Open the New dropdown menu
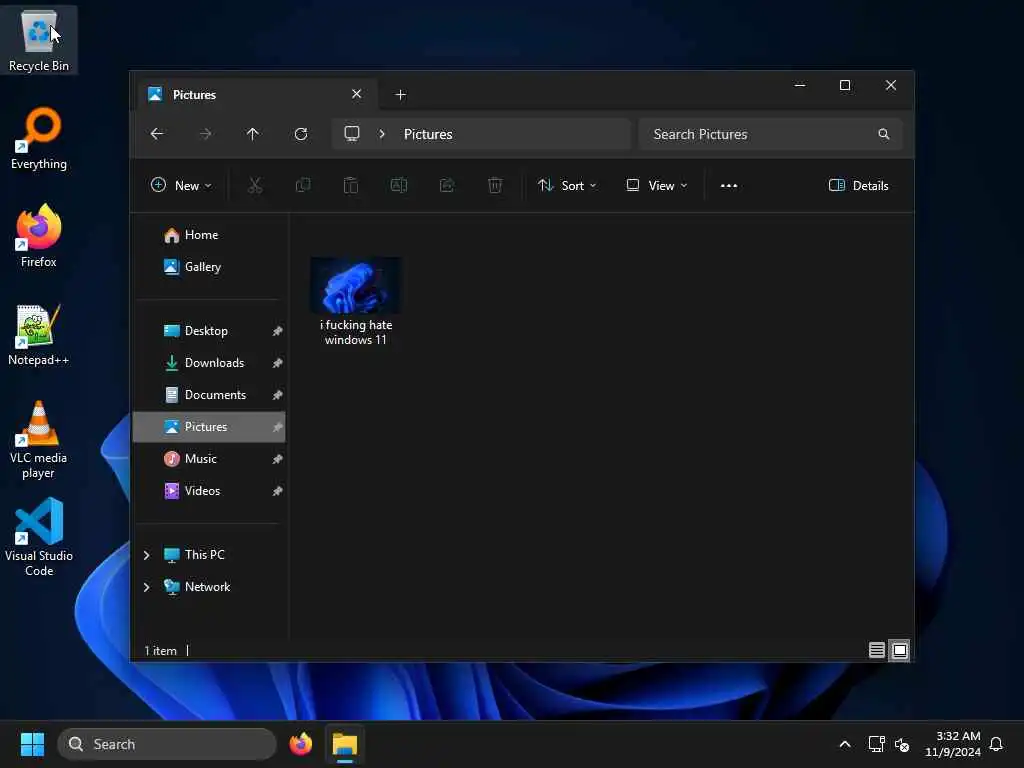1024x768 pixels. (181, 185)
